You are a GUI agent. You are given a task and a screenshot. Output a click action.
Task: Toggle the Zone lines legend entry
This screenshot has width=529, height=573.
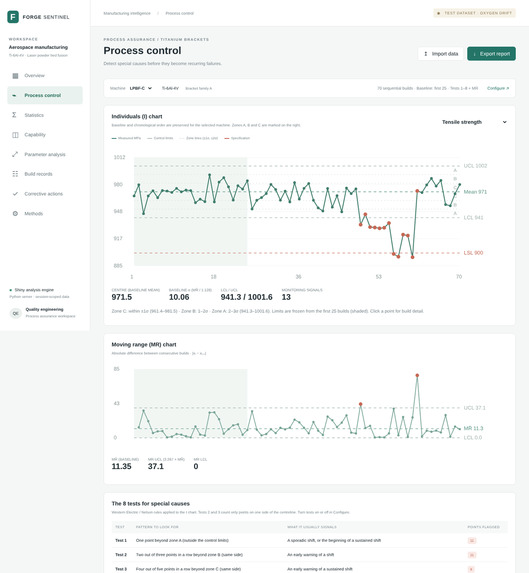coord(199,138)
